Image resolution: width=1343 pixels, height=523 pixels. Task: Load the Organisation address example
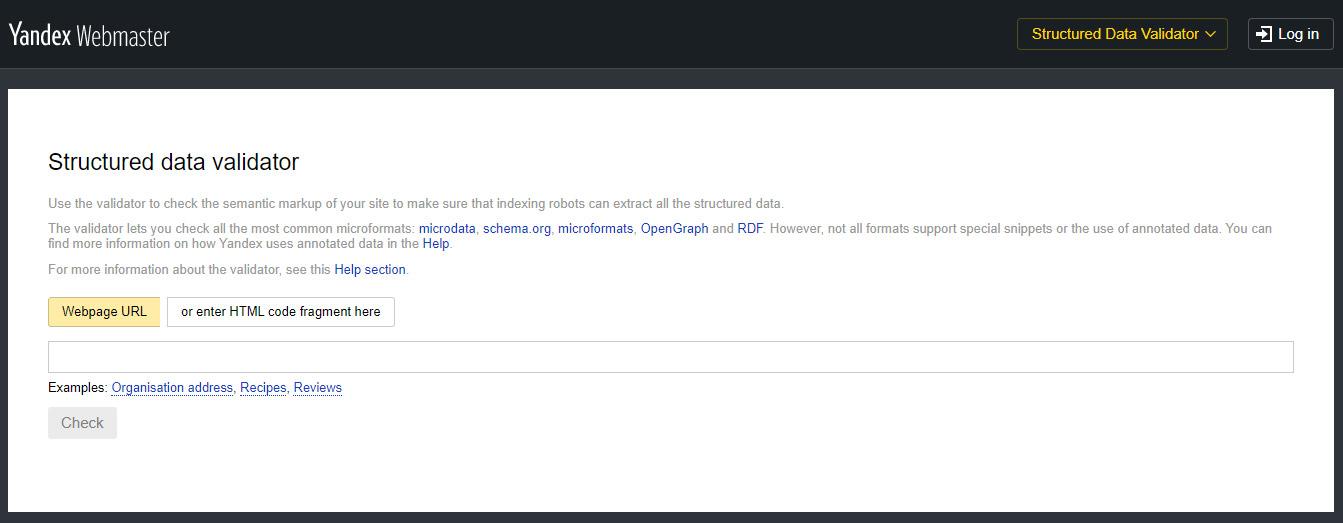coord(172,387)
